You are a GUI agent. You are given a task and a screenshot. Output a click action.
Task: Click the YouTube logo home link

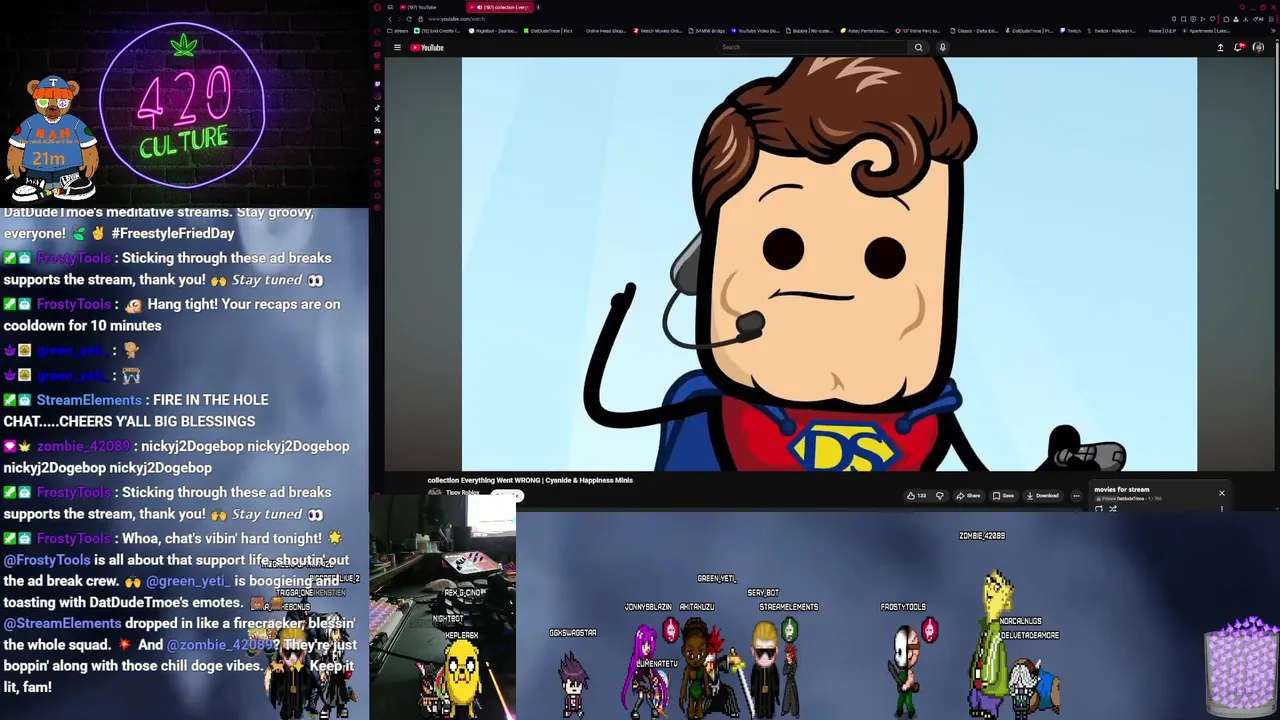point(427,47)
